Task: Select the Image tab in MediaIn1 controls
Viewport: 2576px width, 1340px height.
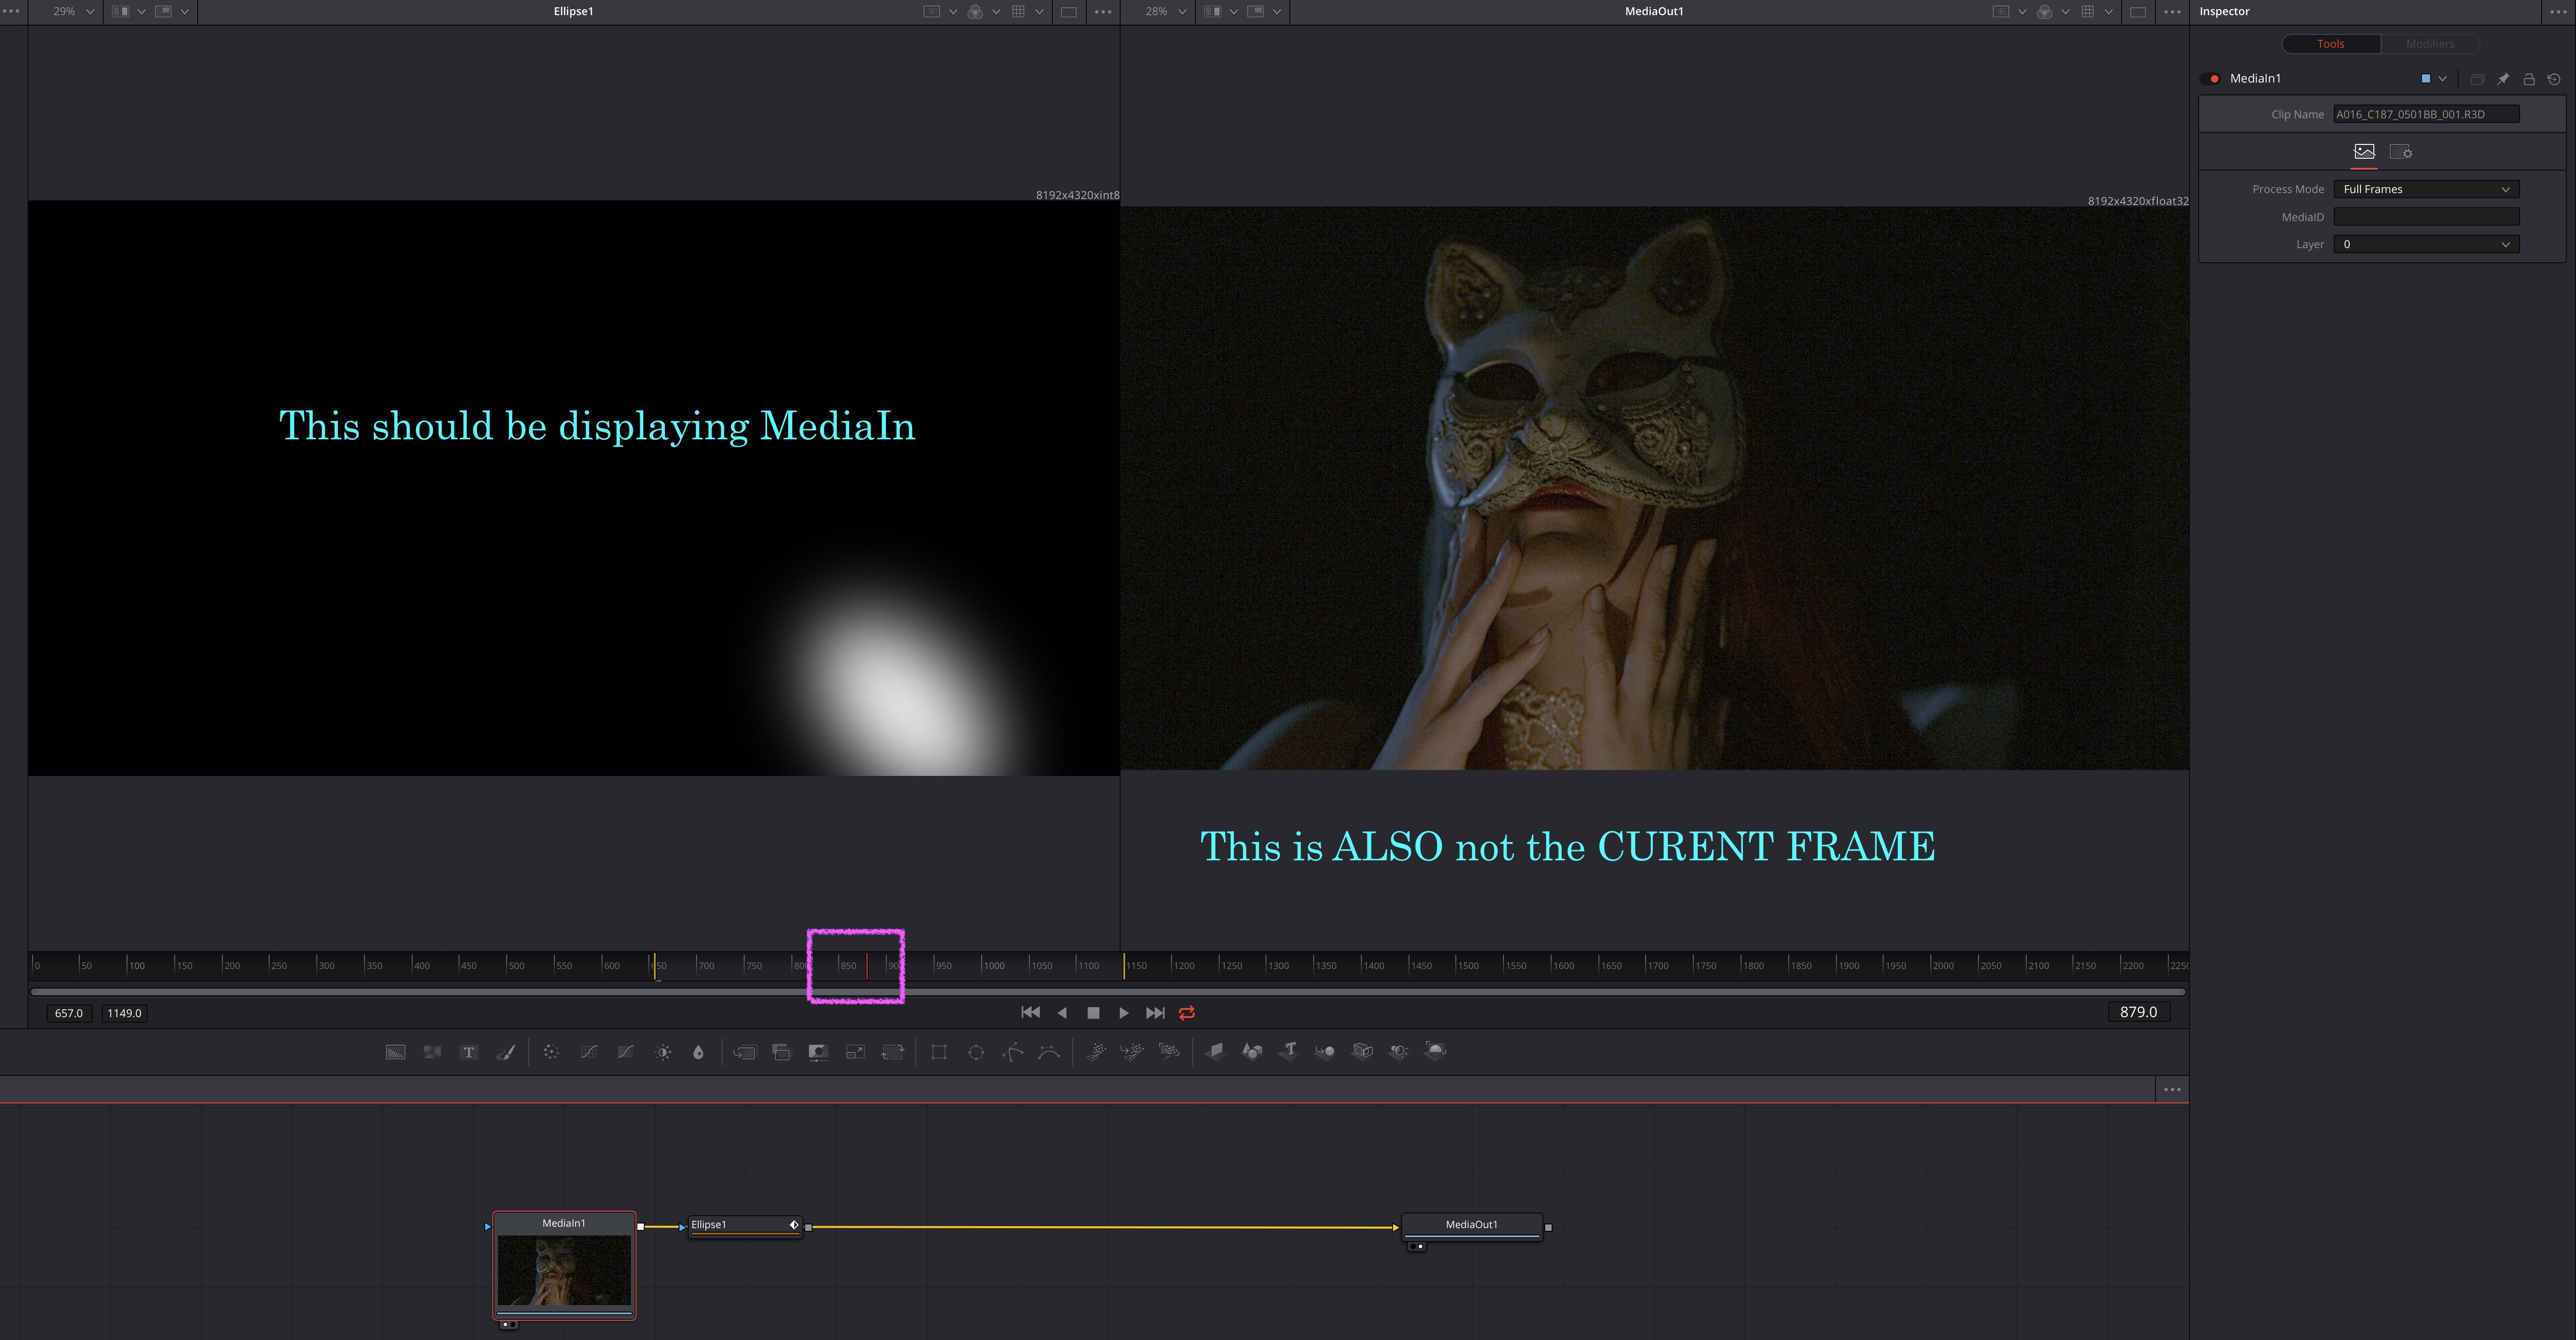Action: 2364,152
